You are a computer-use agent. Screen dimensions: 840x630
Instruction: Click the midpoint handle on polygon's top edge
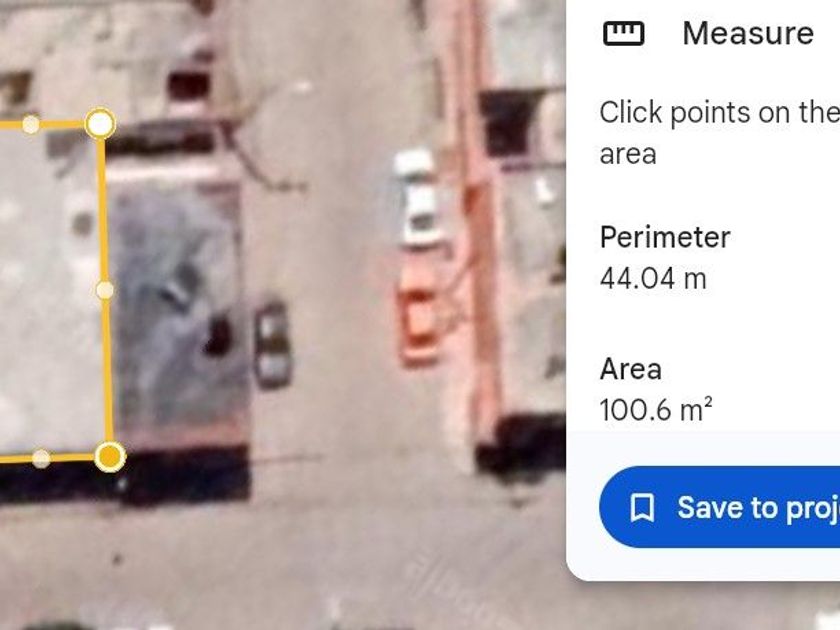pyautogui.click(x=31, y=124)
